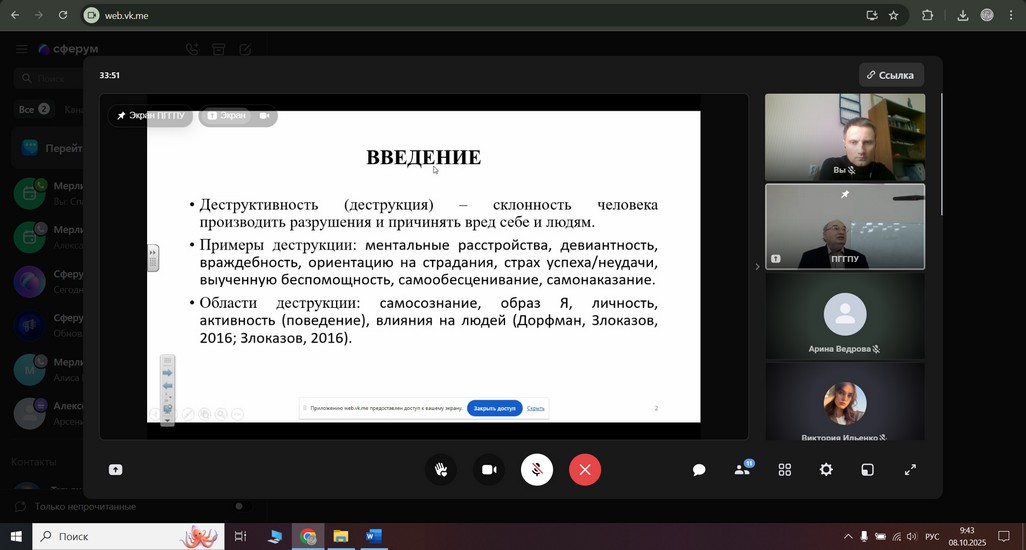
Task: Click the share screen icon
Action: pos(116,470)
